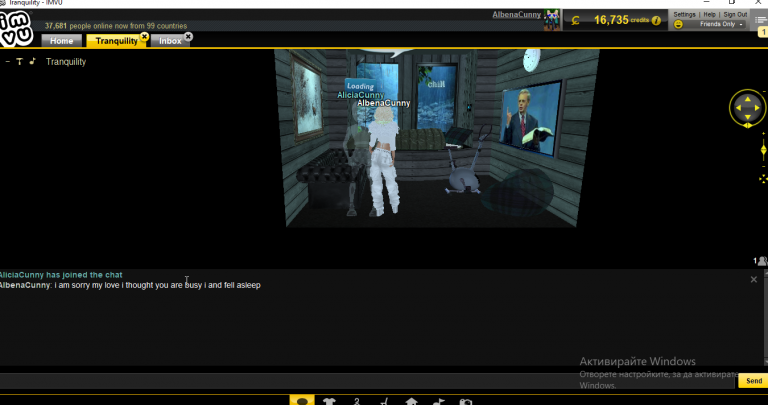This screenshot has height=405, width=768.
Task: Pan camera left with the left arrow
Action: click(x=739, y=108)
